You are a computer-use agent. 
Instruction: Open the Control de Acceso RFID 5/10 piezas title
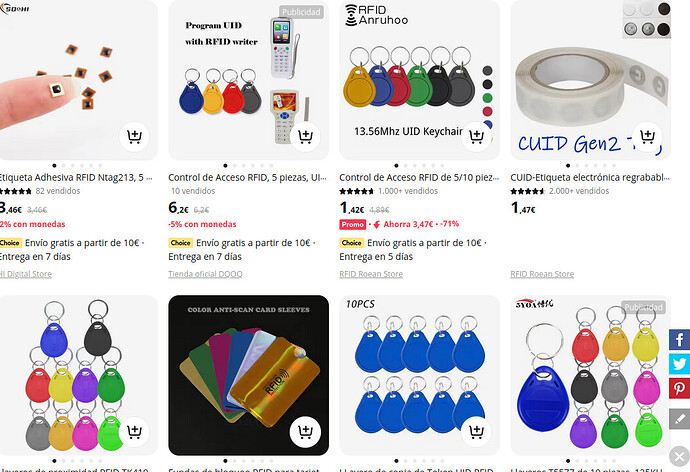tap(418, 177)
